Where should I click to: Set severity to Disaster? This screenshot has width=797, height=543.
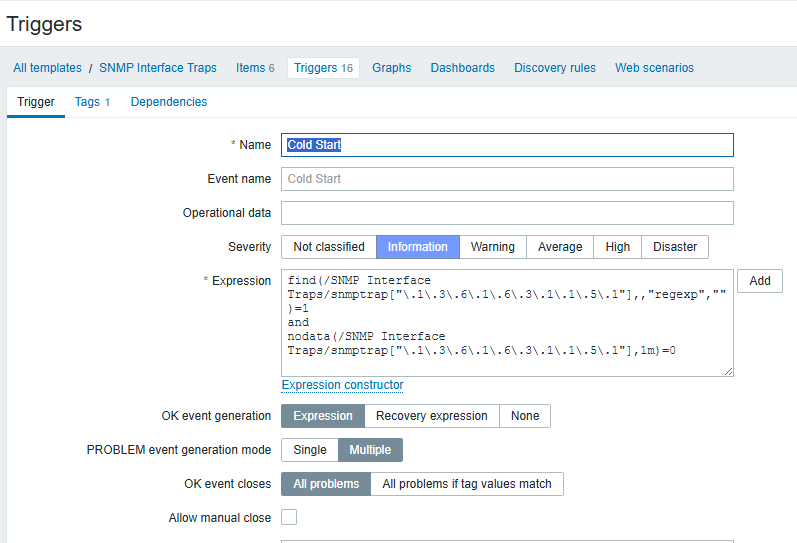(675, 247)
